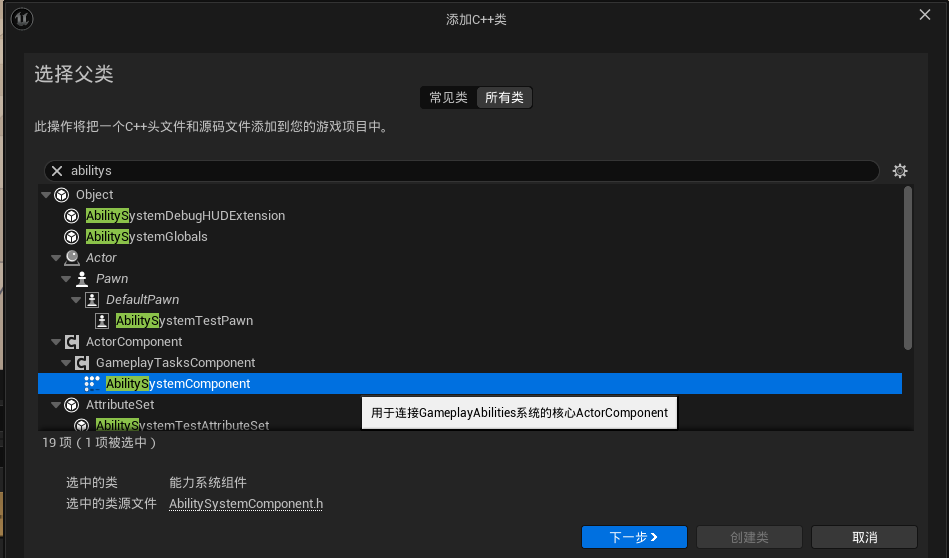Click the 下一步 button
This screenshot has width=949, height=558.
point(634,537)
